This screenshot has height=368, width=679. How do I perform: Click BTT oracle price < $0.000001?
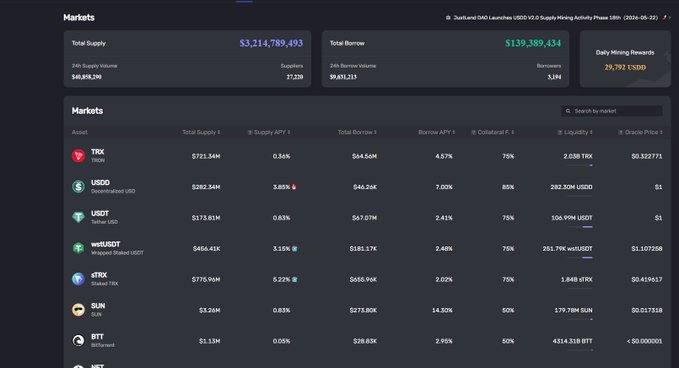pyautogui.click(x=644, y=341)
